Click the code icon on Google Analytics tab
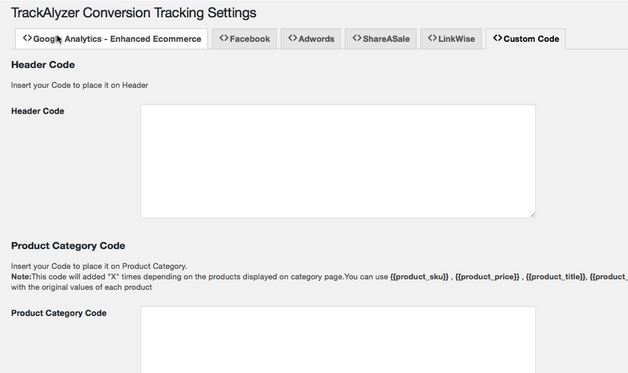Screen dimensions: 628x373 coord(27,38)
